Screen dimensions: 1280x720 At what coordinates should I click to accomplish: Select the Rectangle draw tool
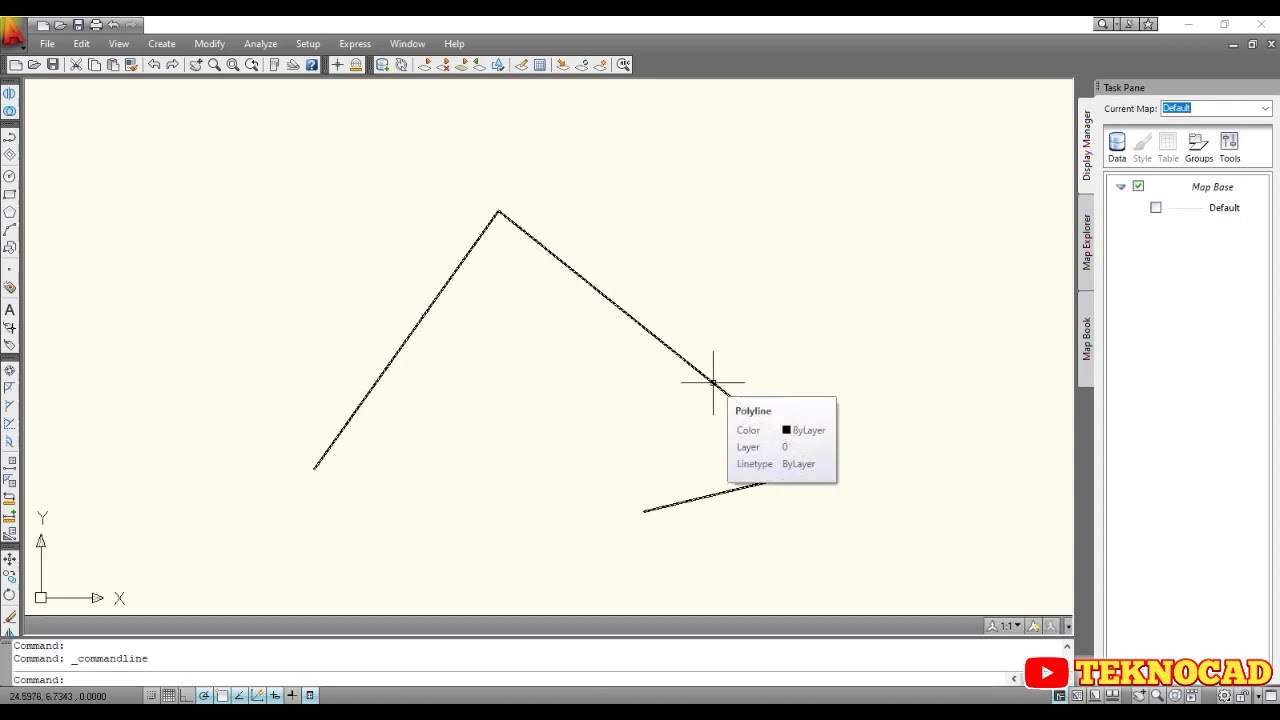click(x=10, y=195)
